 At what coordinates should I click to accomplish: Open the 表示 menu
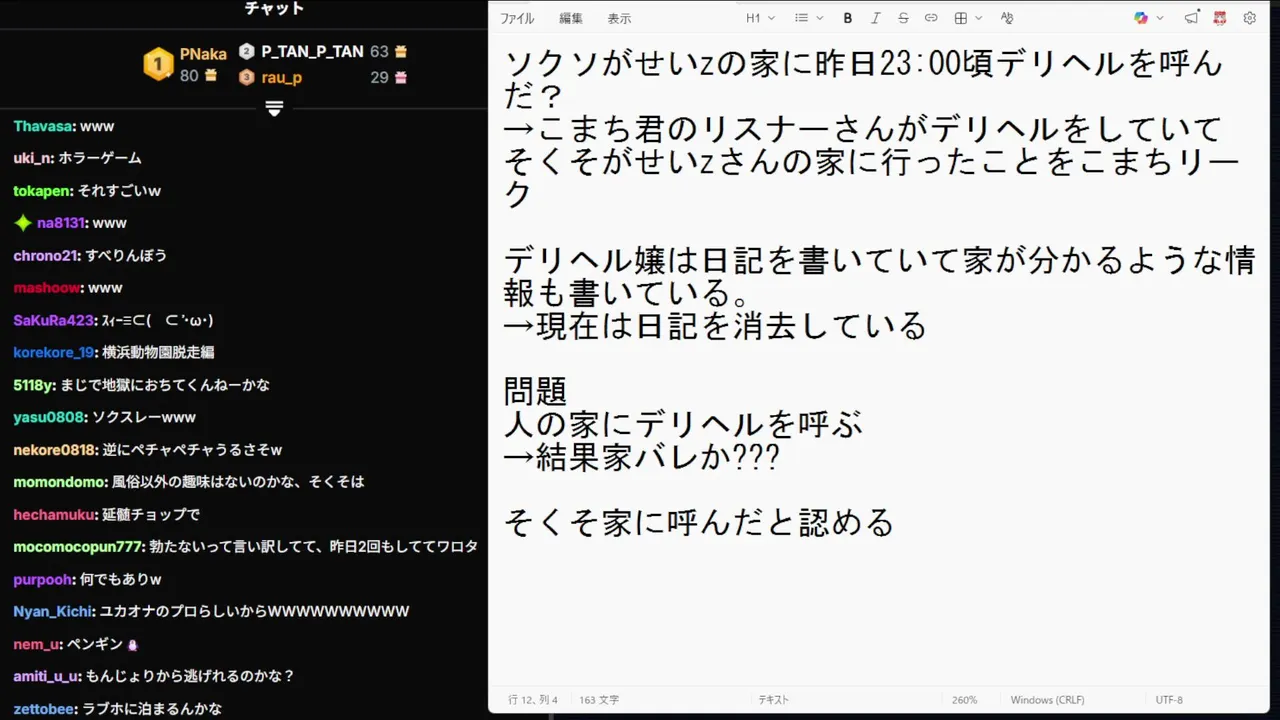click(x=619, y=18)
